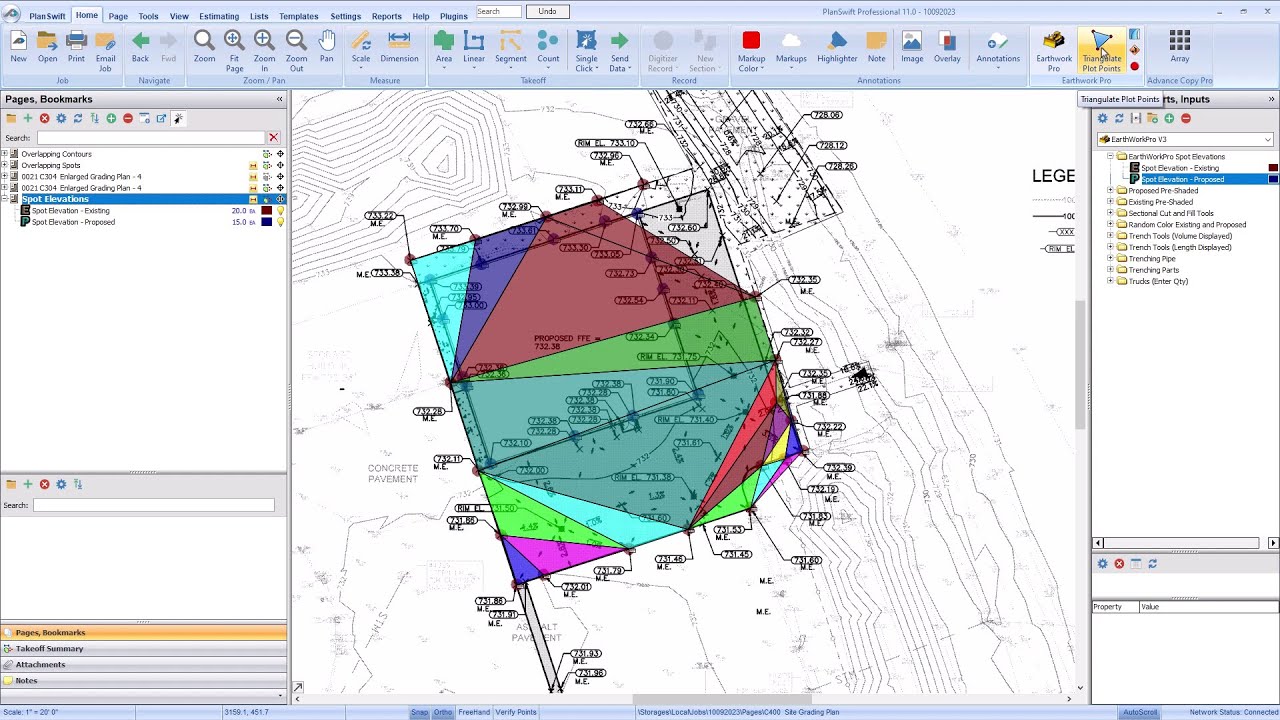Viewport: 1280px width, 720px height.
Task: Expand the Sectional Cut and Fill Tools folder
Action: pos(1110,213)
